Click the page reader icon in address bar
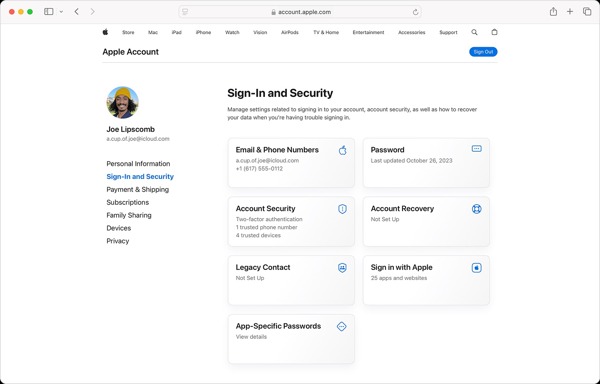600x384 pixels. (185, 12)
